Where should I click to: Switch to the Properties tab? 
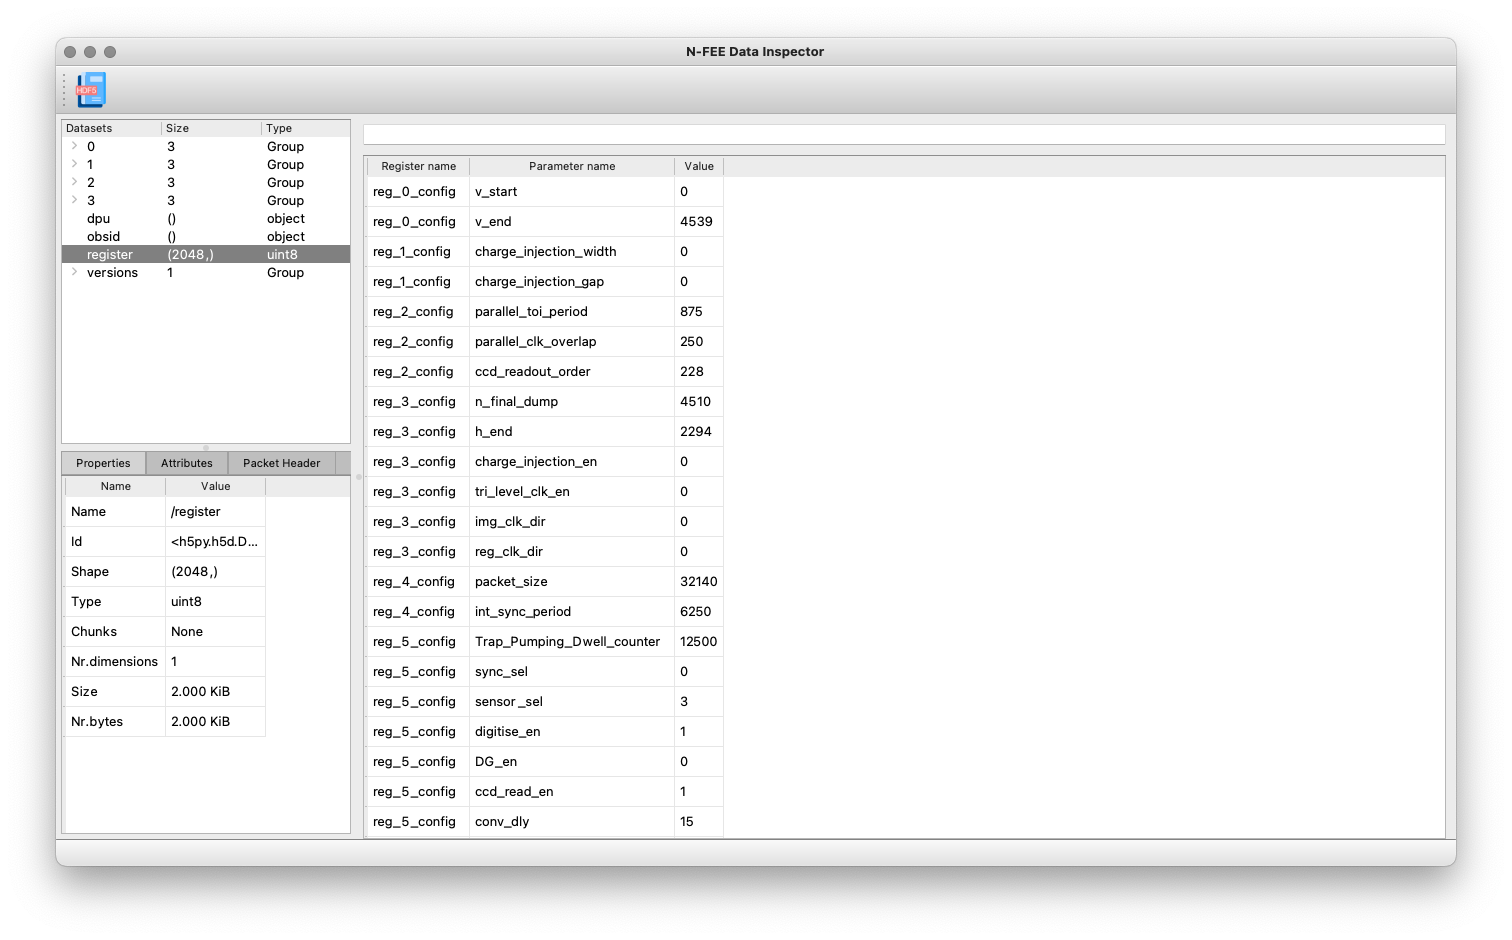click(x=103, y=463)
